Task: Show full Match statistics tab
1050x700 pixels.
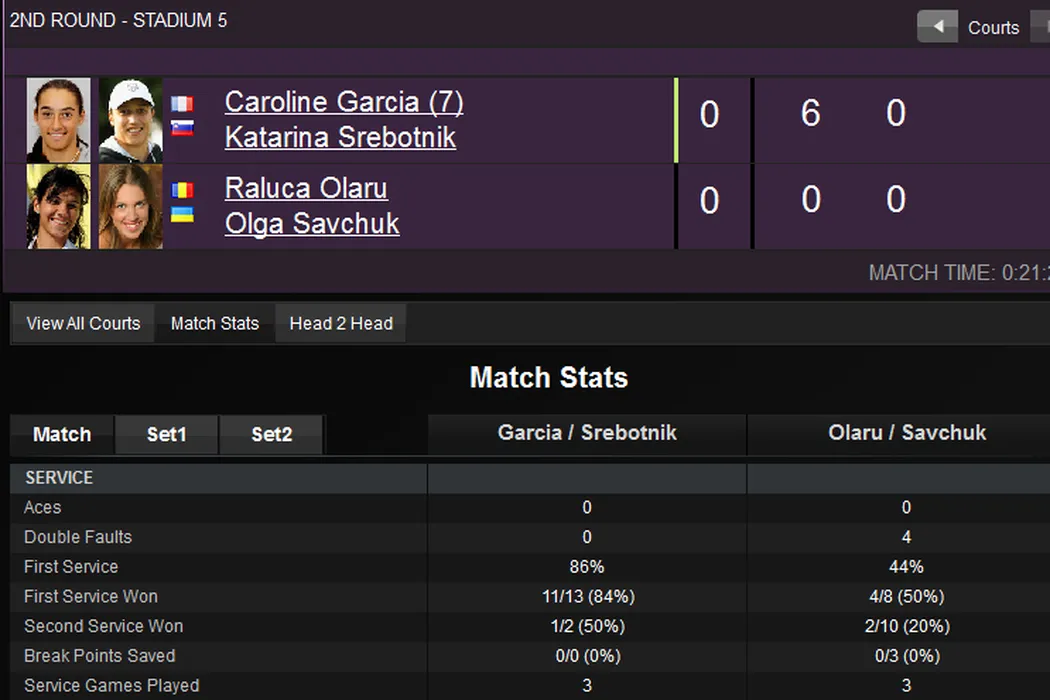Action: coord(62,435)
